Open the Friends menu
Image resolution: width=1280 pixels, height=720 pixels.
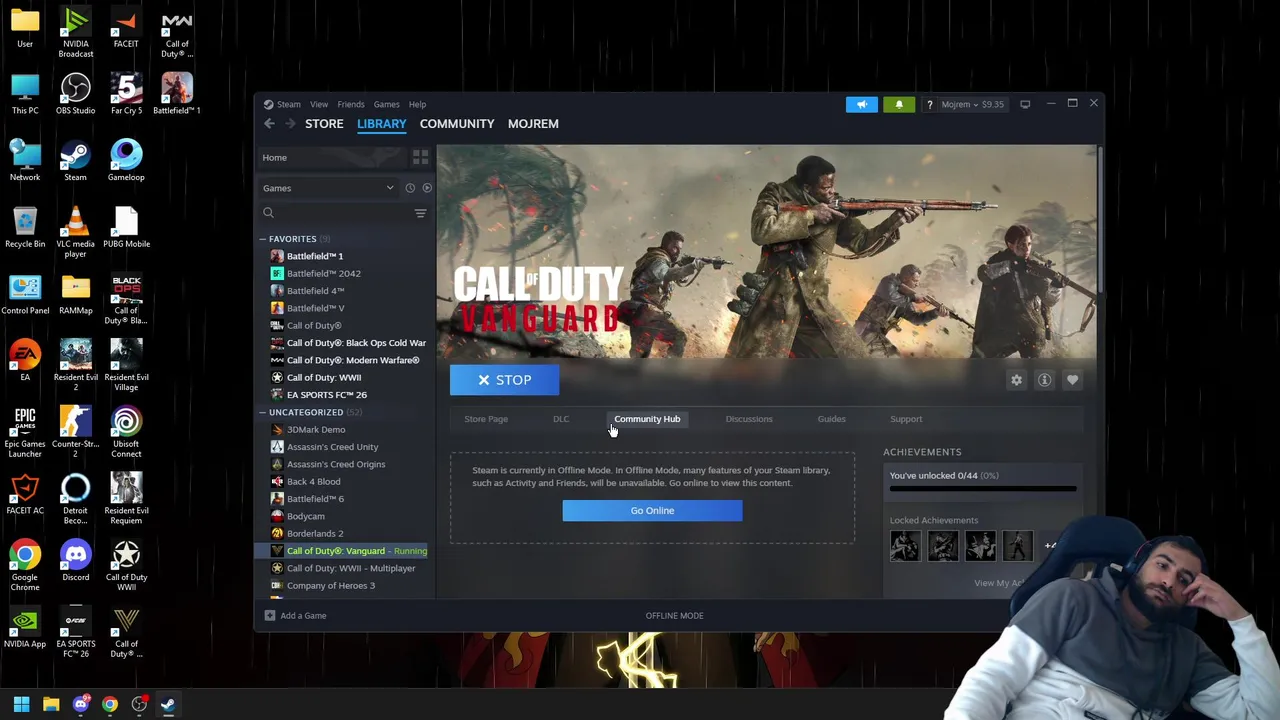coord(351,104)
